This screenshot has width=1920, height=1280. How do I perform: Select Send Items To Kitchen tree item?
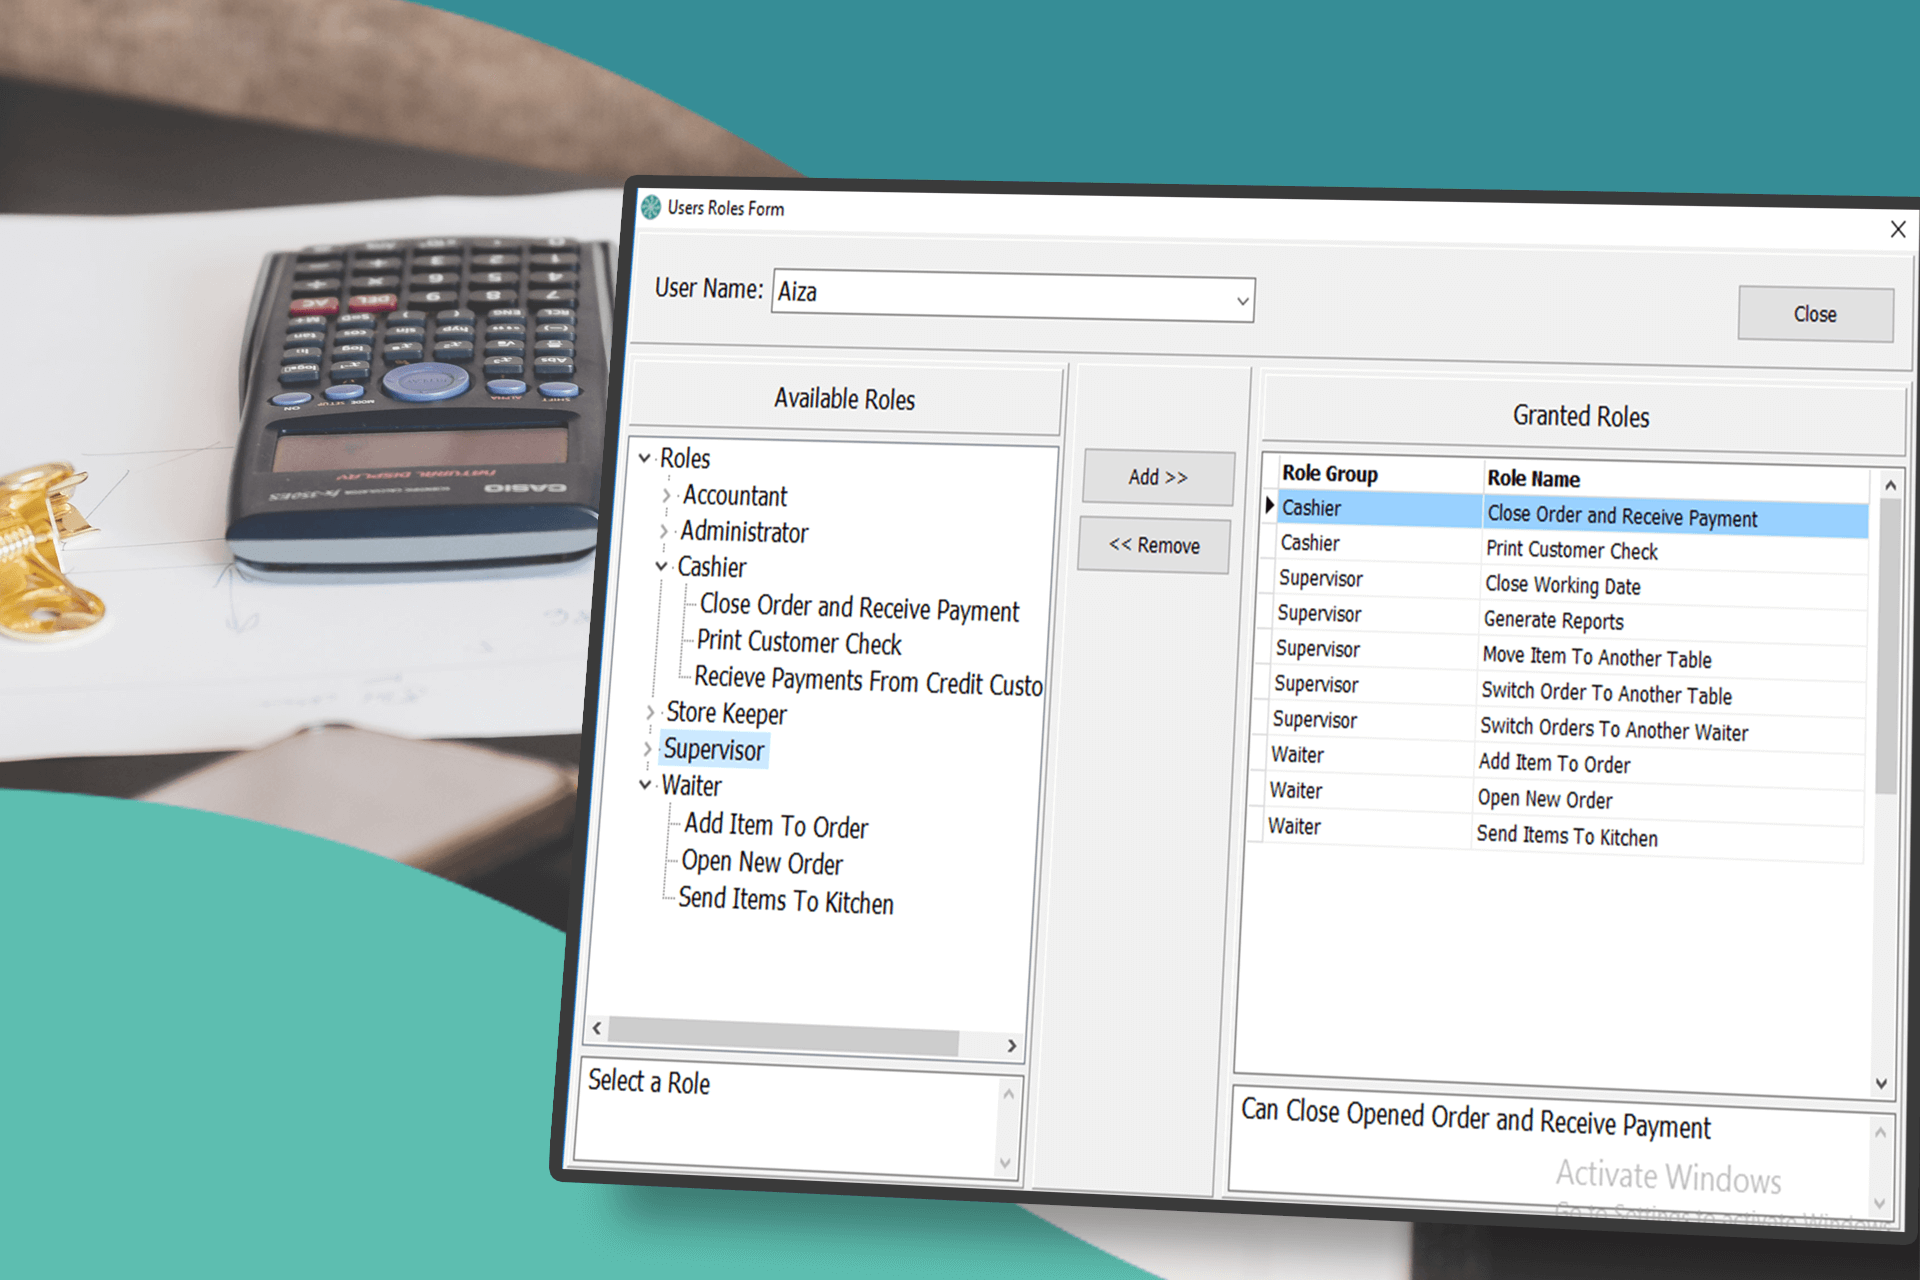point(786,901)
